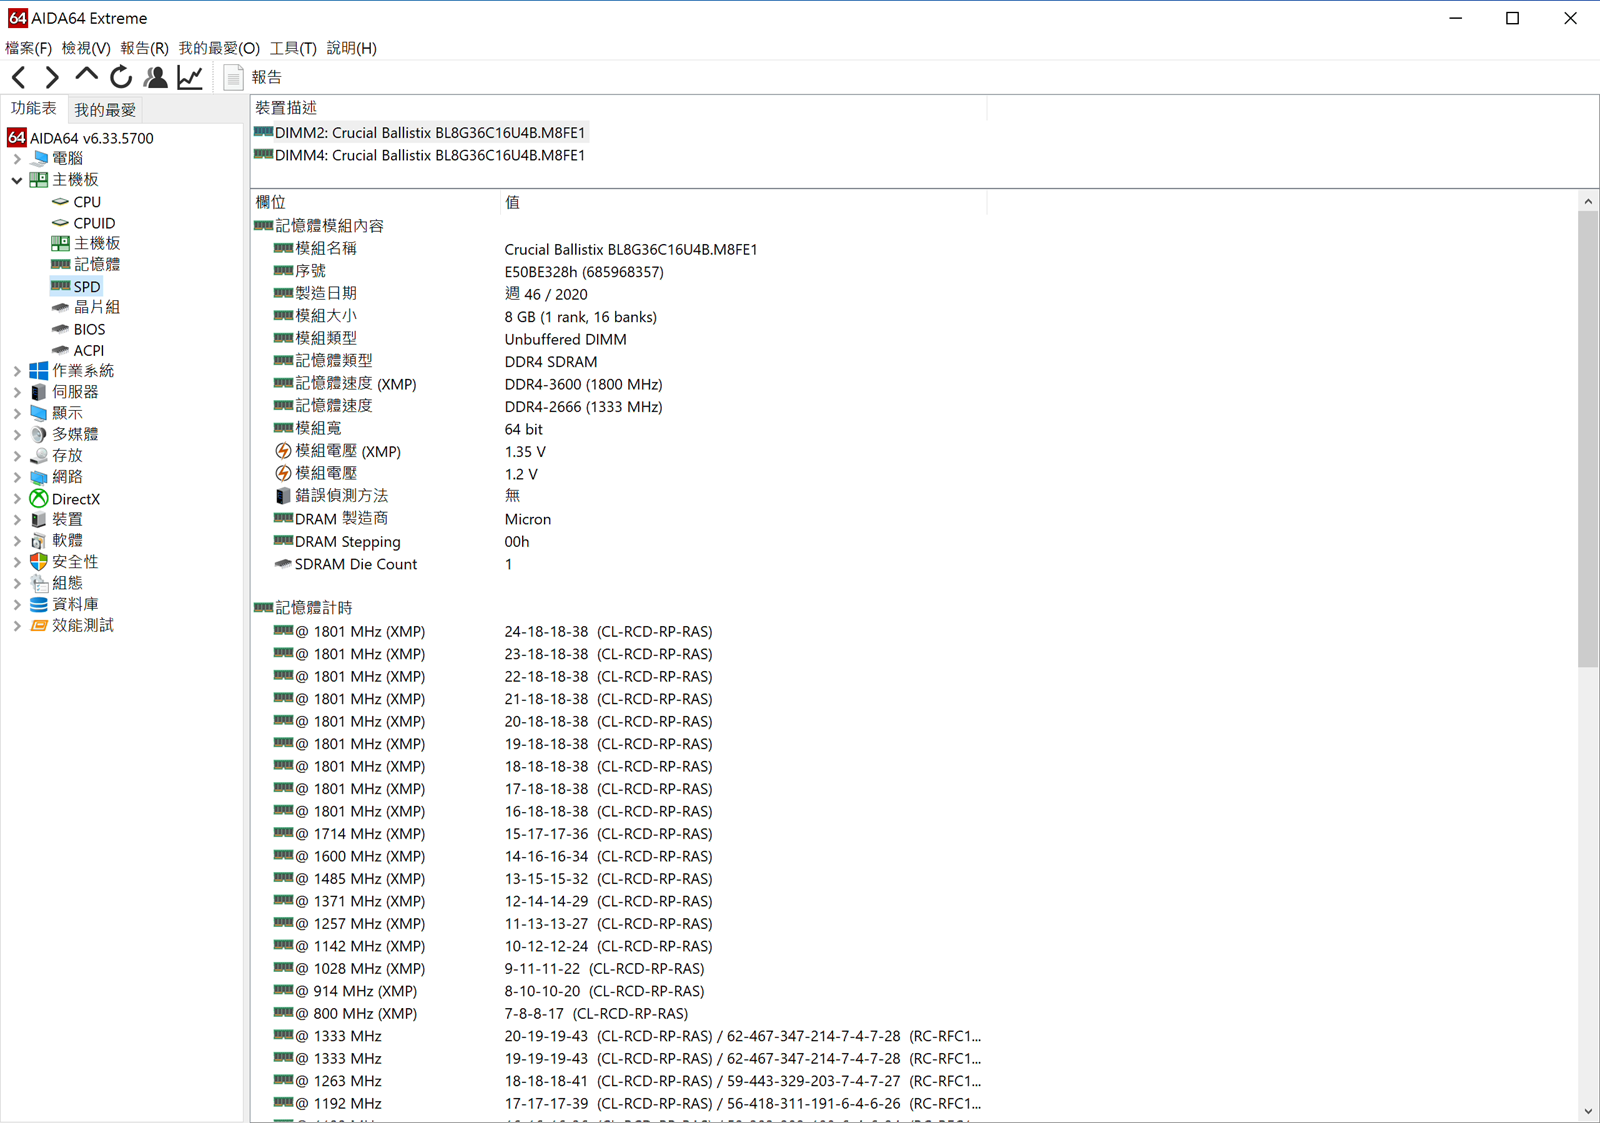Expand the DirectX tree node

click(x=17, y=499)
